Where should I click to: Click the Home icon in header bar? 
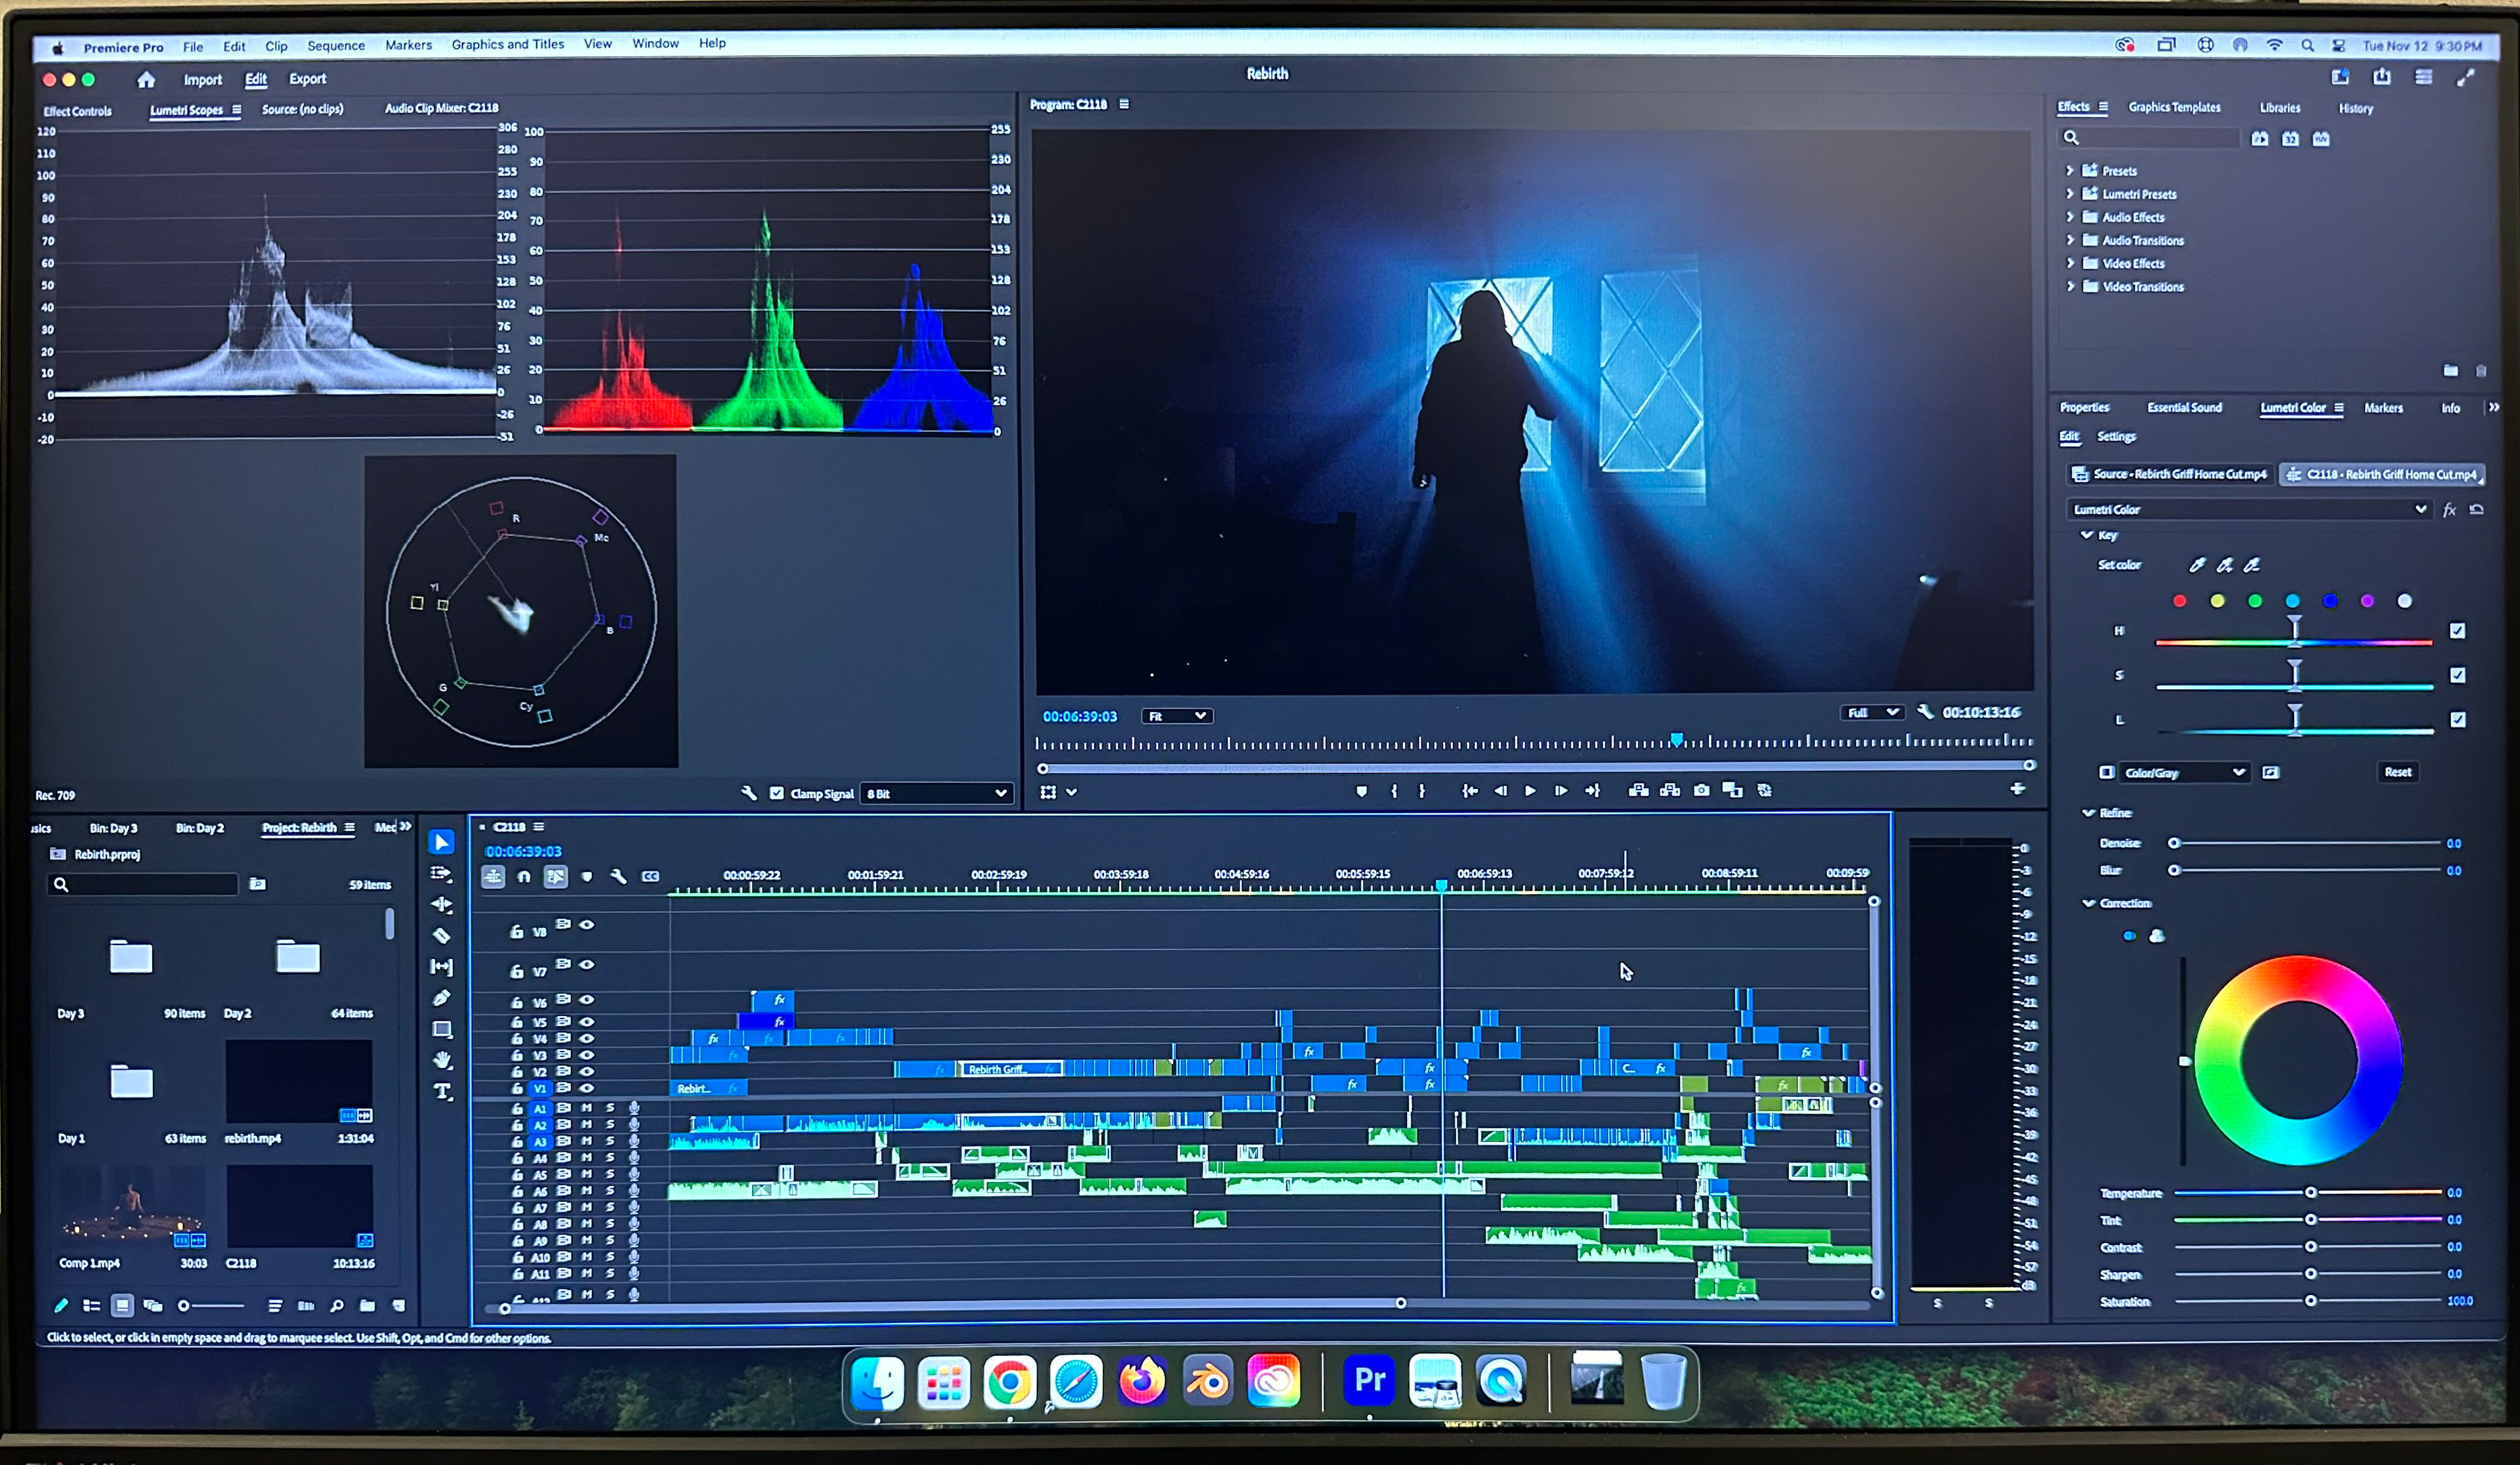(146, 80)
